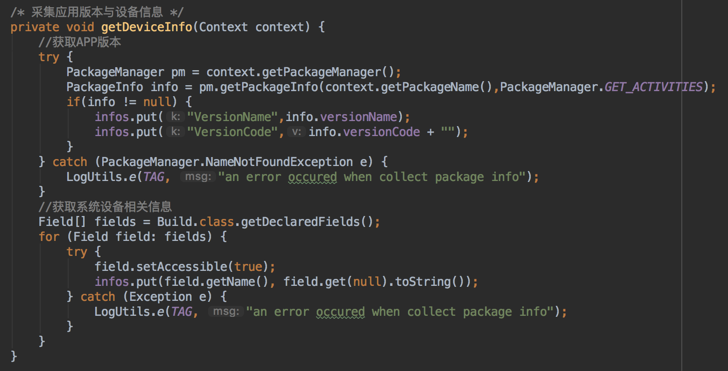728x371 pixels.
Task: Click the getDeviceInfo method name
Action: pyautogui.click(x=147, y=27)
